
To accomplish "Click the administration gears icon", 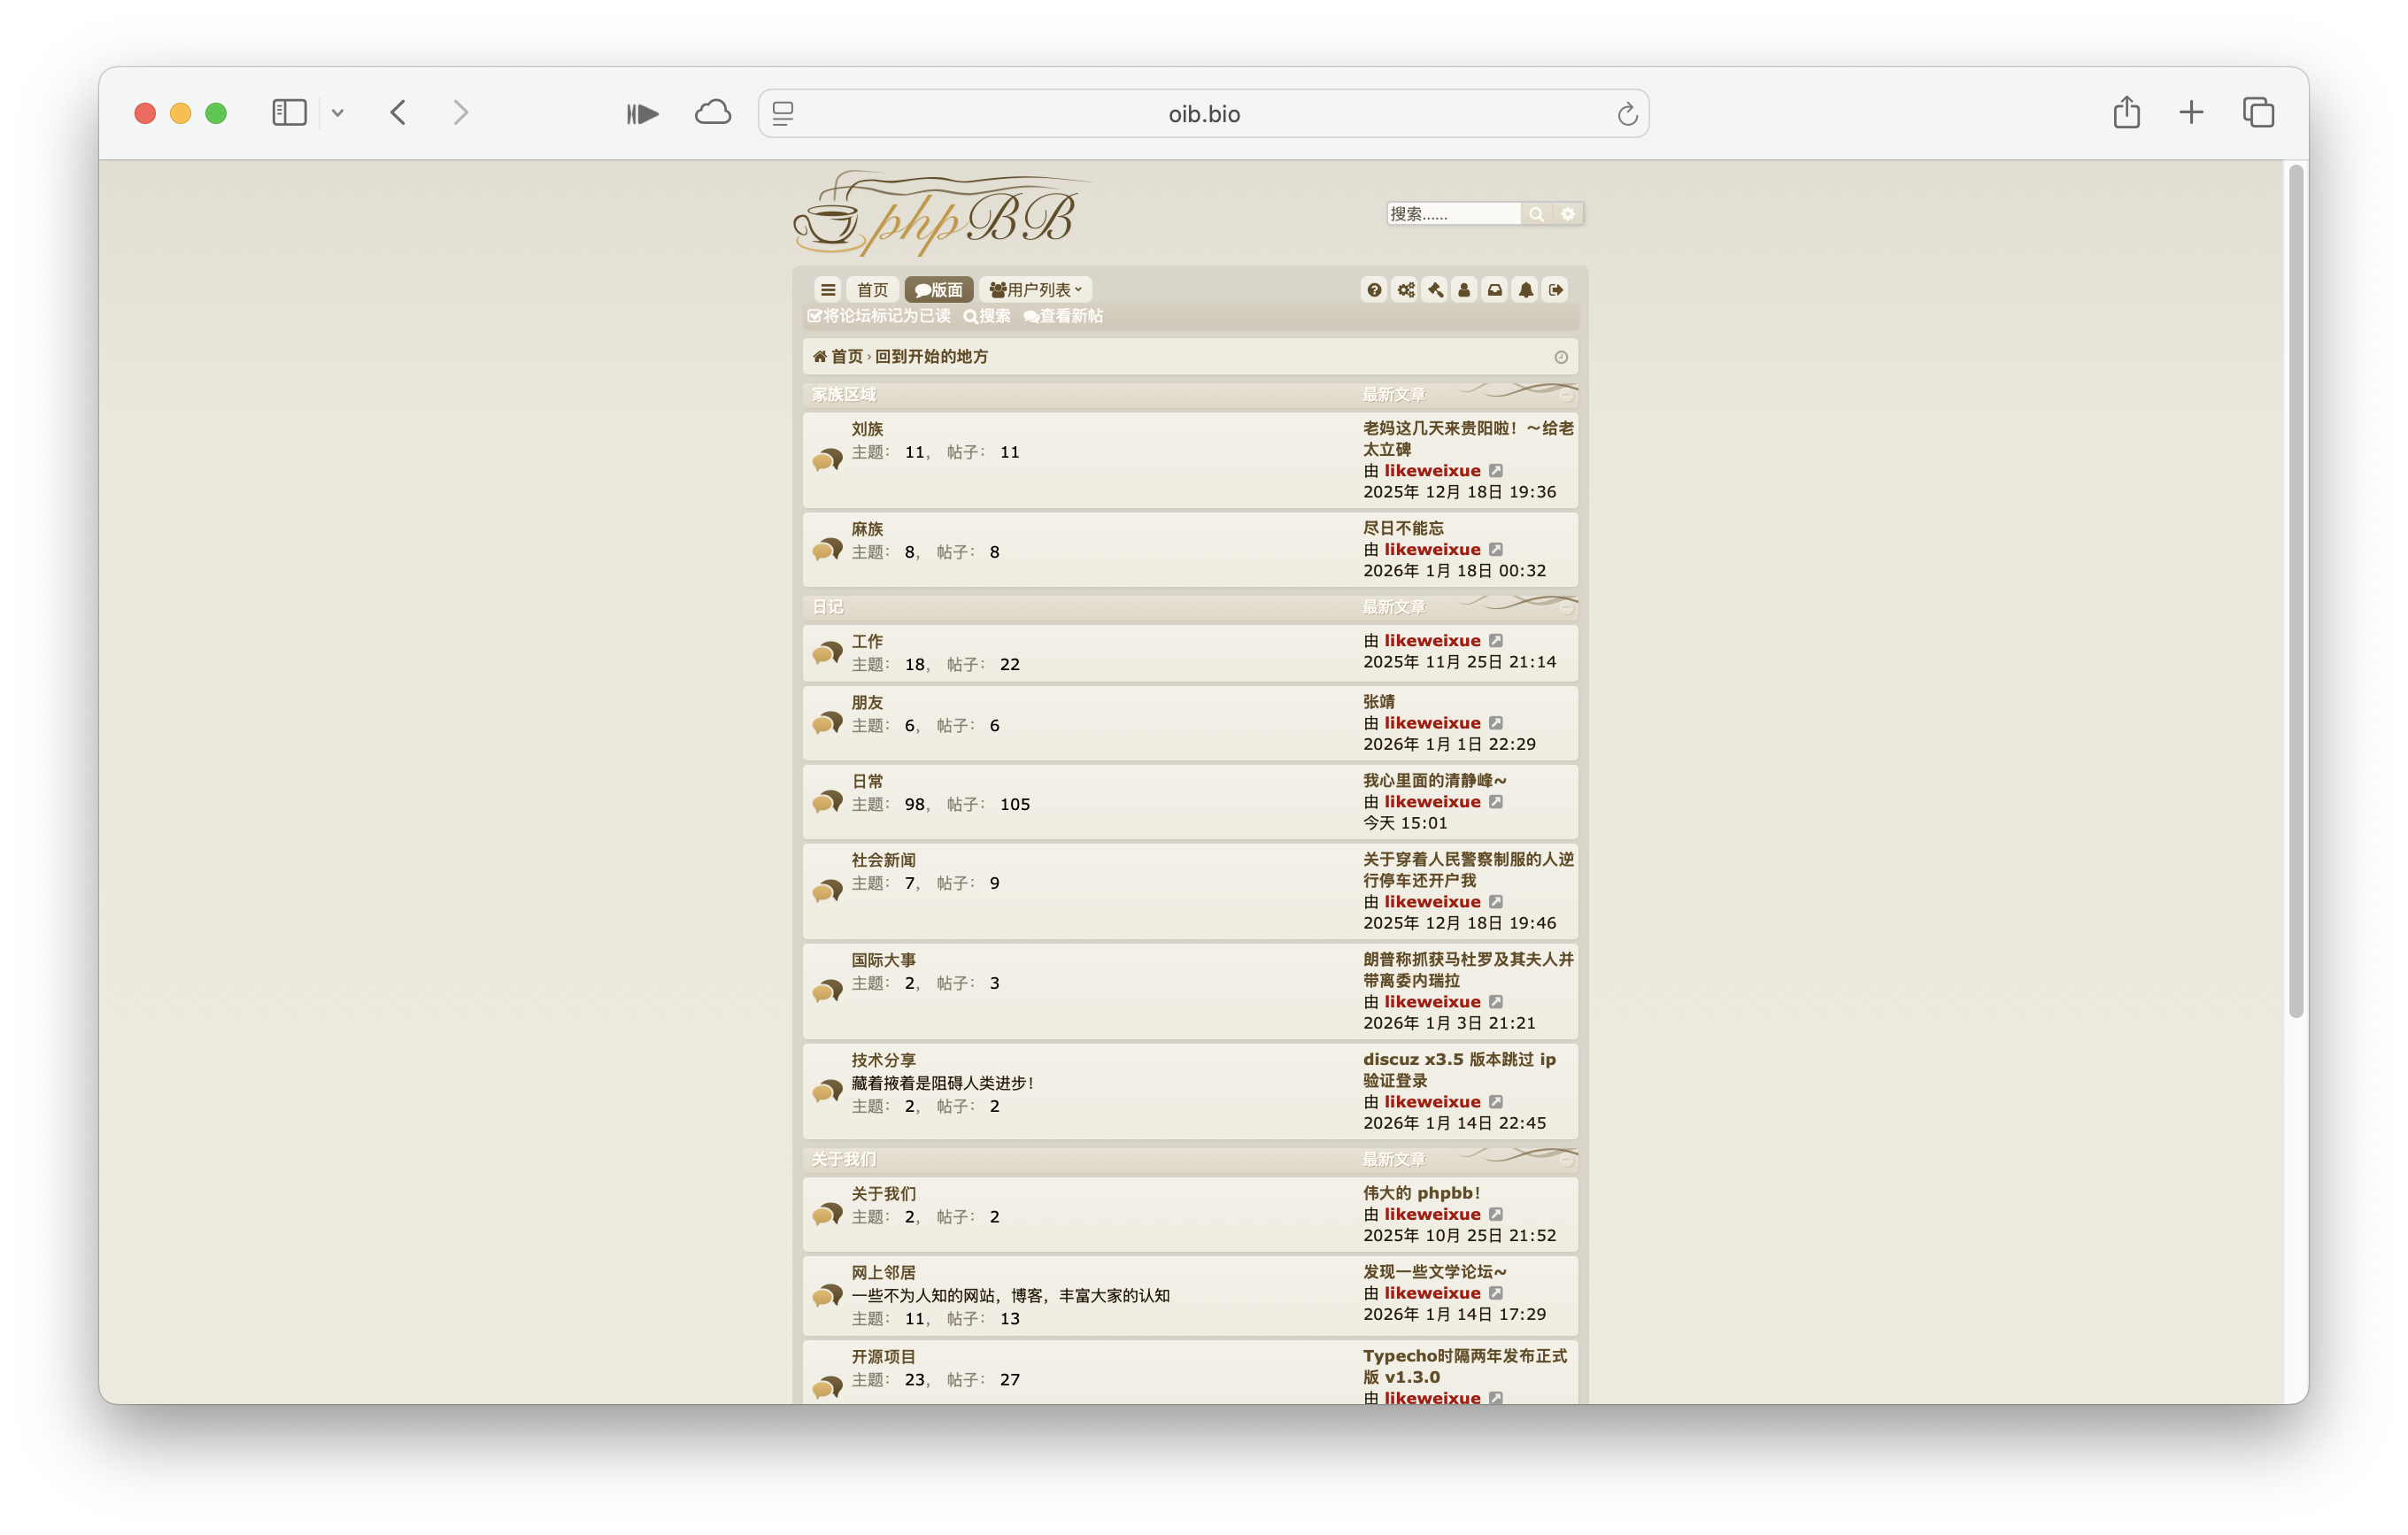I will pyautogui.click(x=1405, y=290).
